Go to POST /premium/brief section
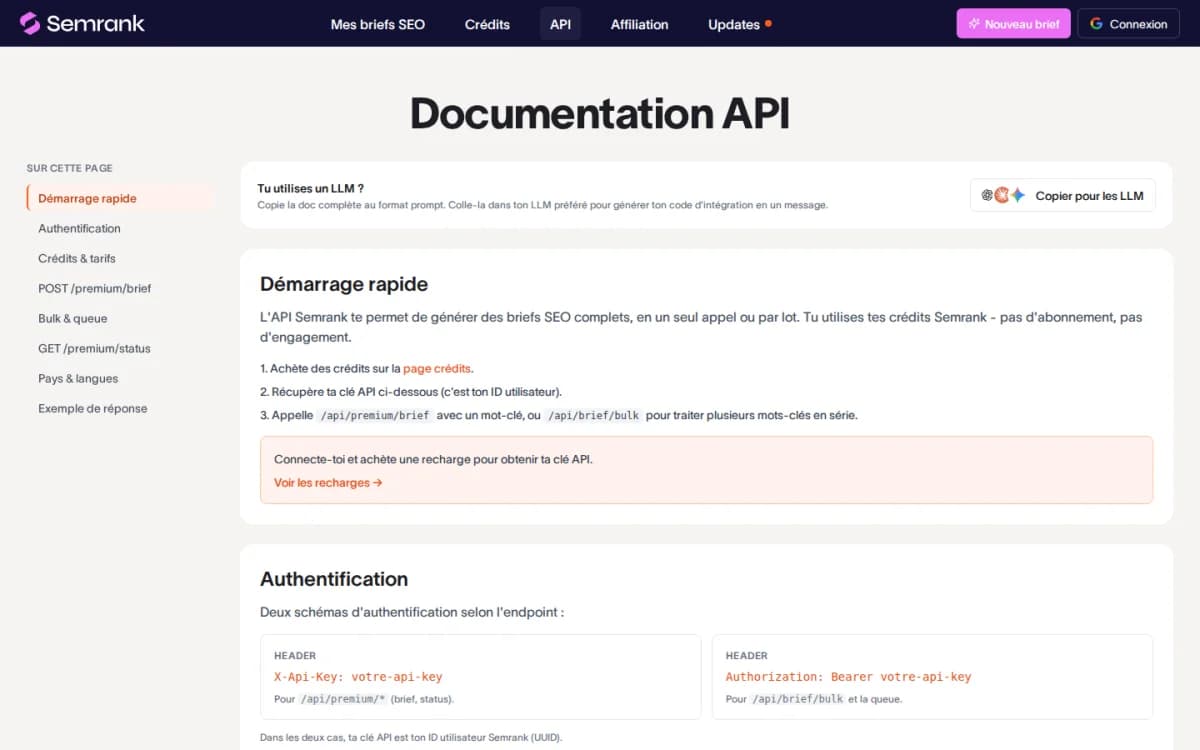The height and width of the screenshot is (750, 1200). tap(95, 288)
